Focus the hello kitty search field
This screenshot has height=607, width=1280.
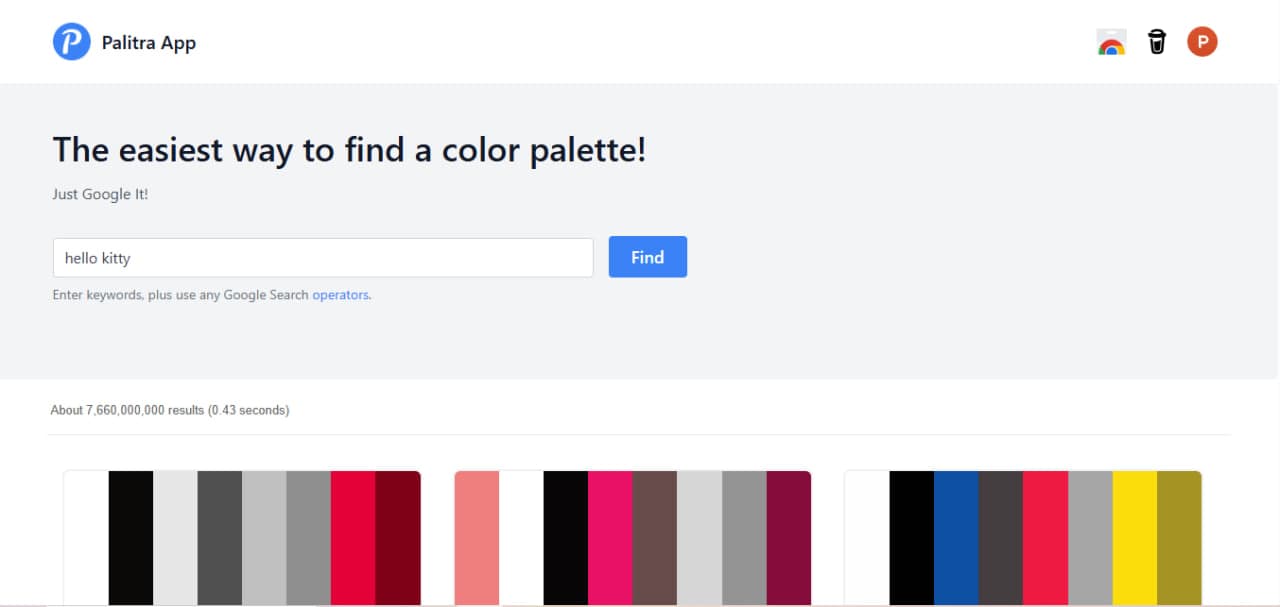click(323, 258)
